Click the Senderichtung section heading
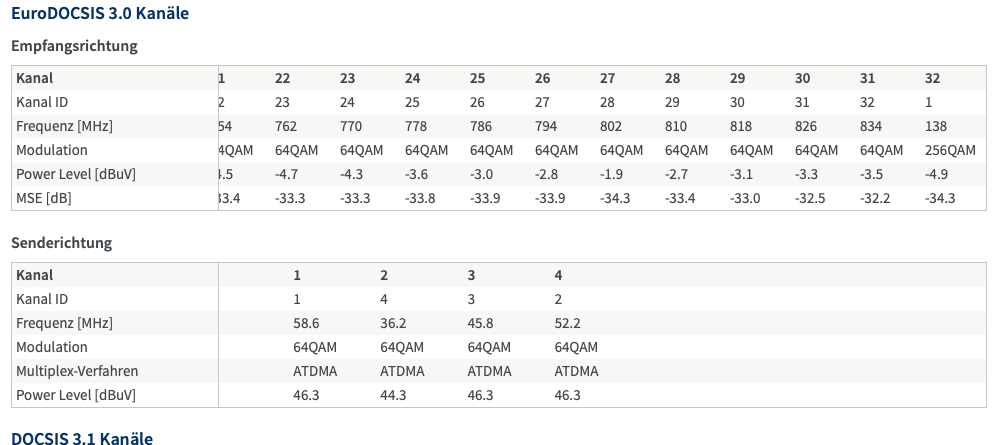 pyautogui.click(x=61, y=243)
